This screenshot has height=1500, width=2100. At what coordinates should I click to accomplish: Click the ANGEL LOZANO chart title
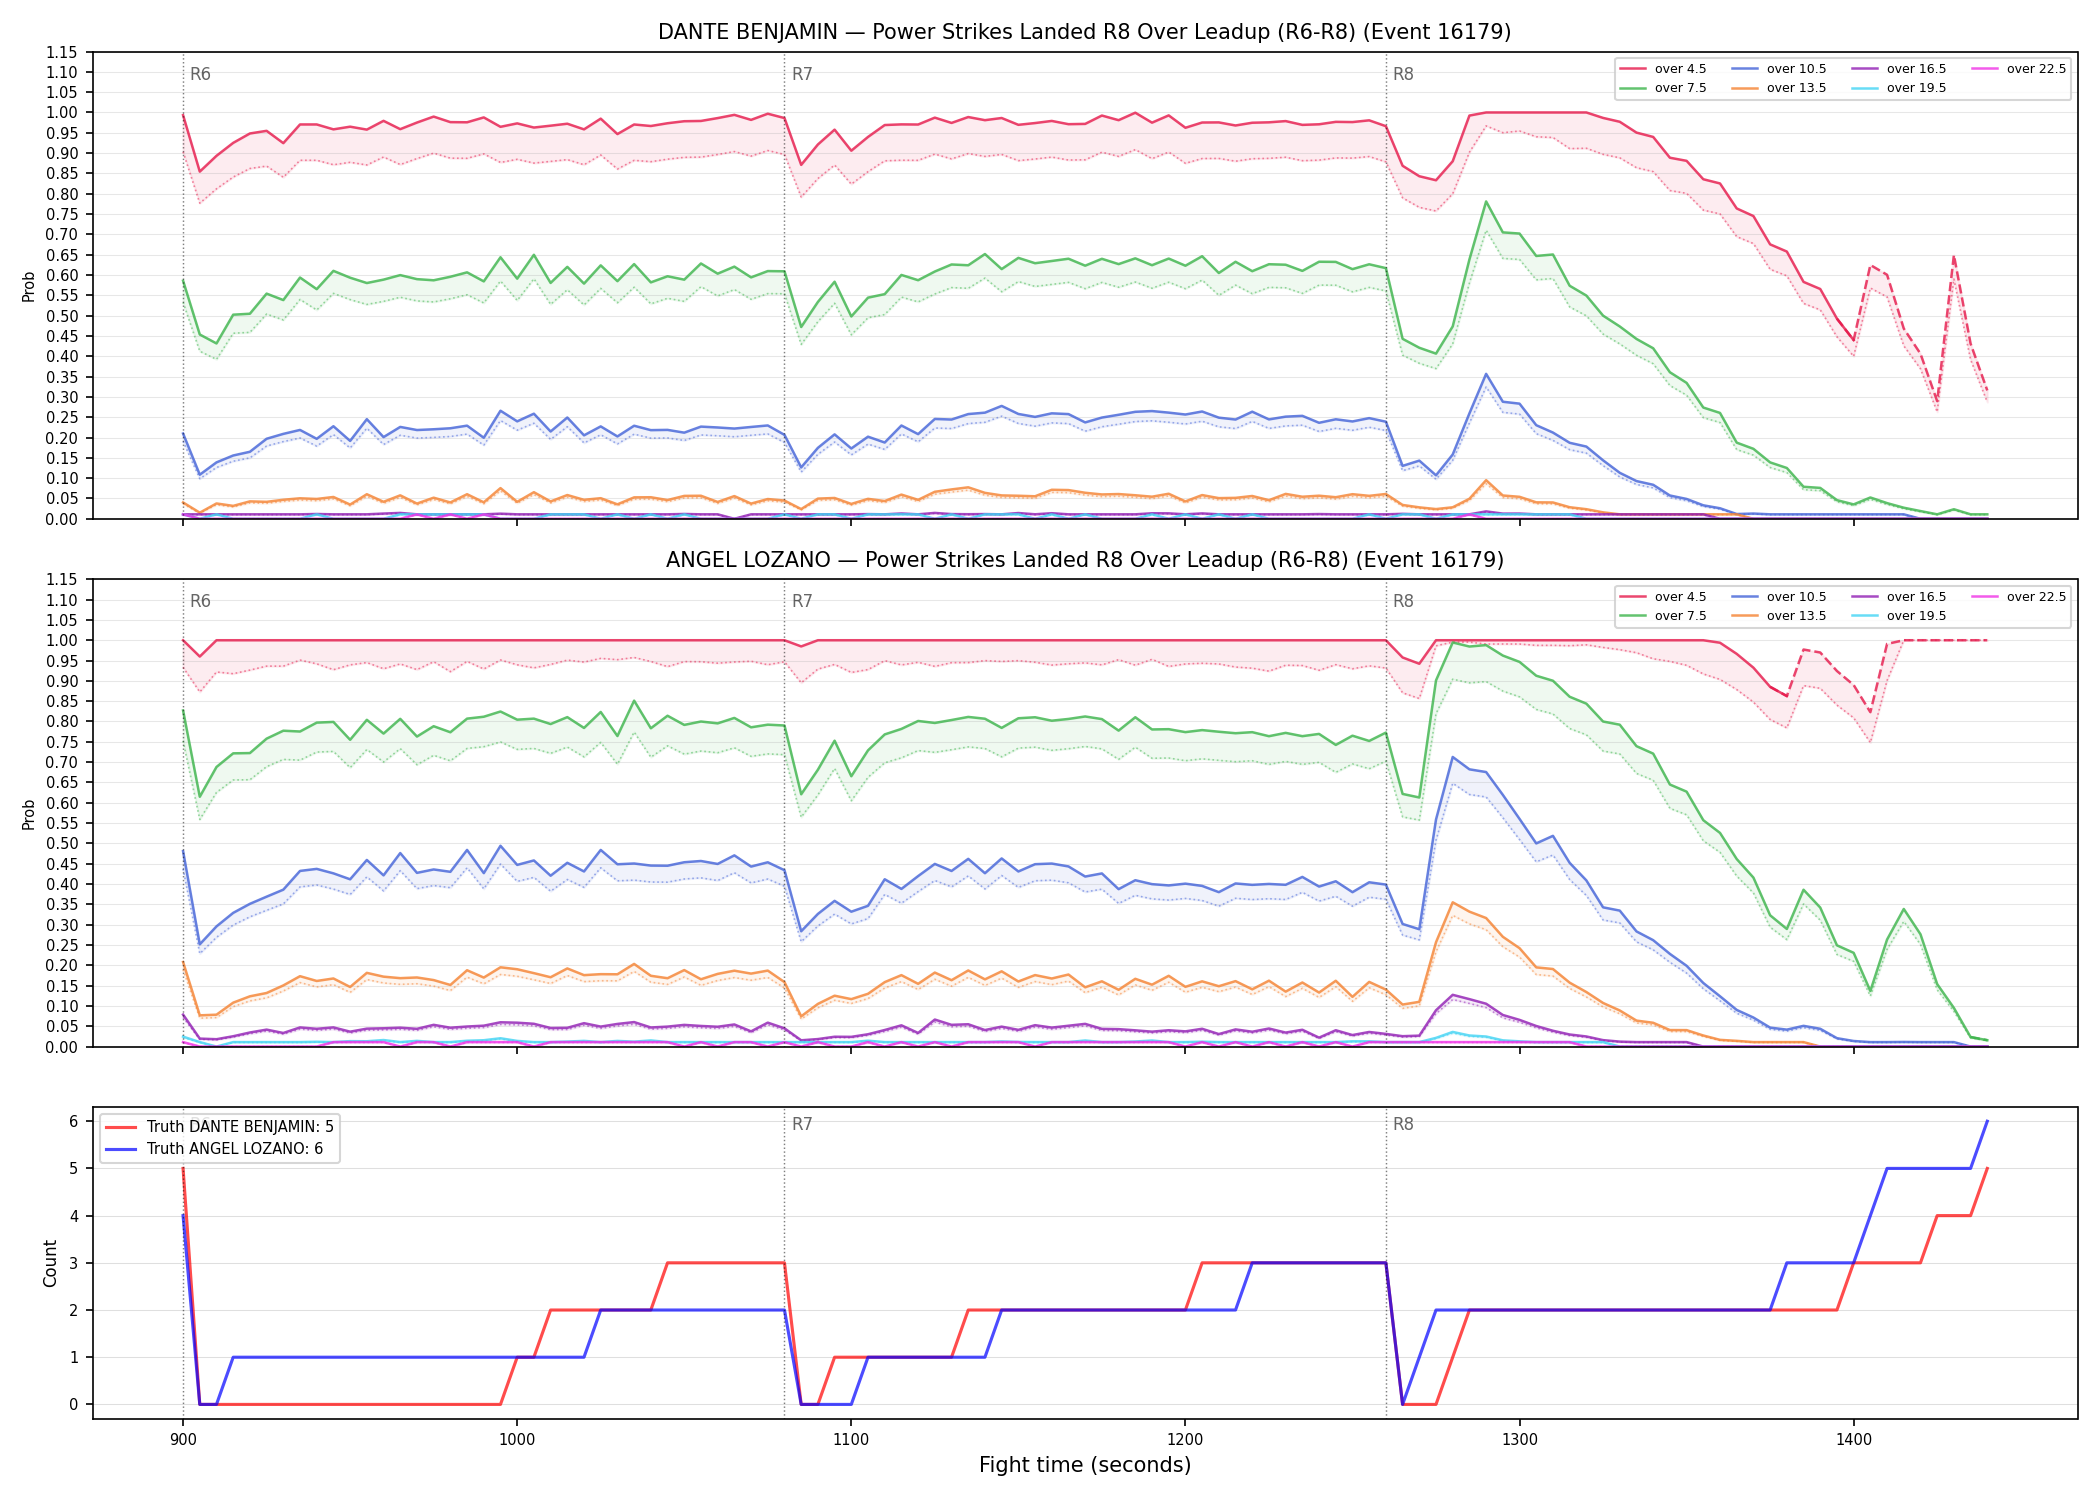(x=1084, y=560)
